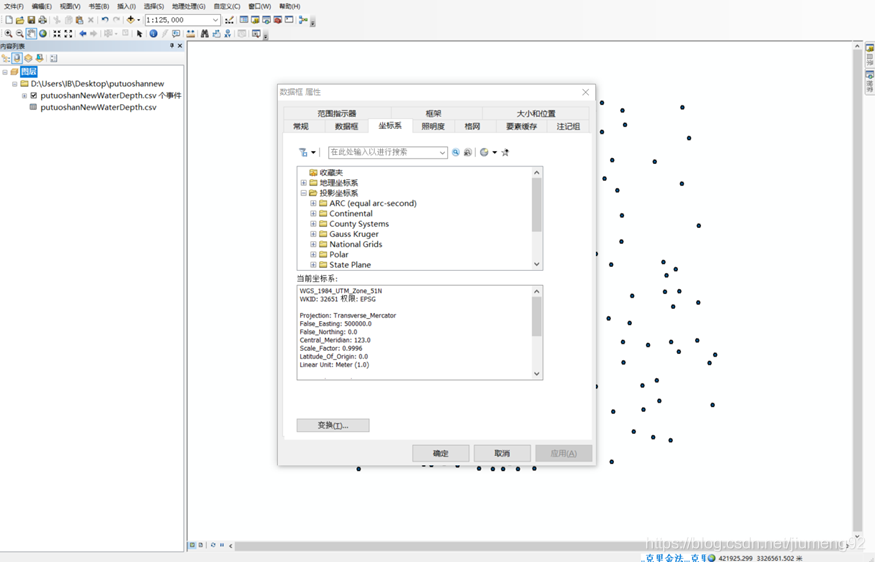Expand the Gauss Kruger folder
Screen dimensions: 875x562
click(313, 234)
